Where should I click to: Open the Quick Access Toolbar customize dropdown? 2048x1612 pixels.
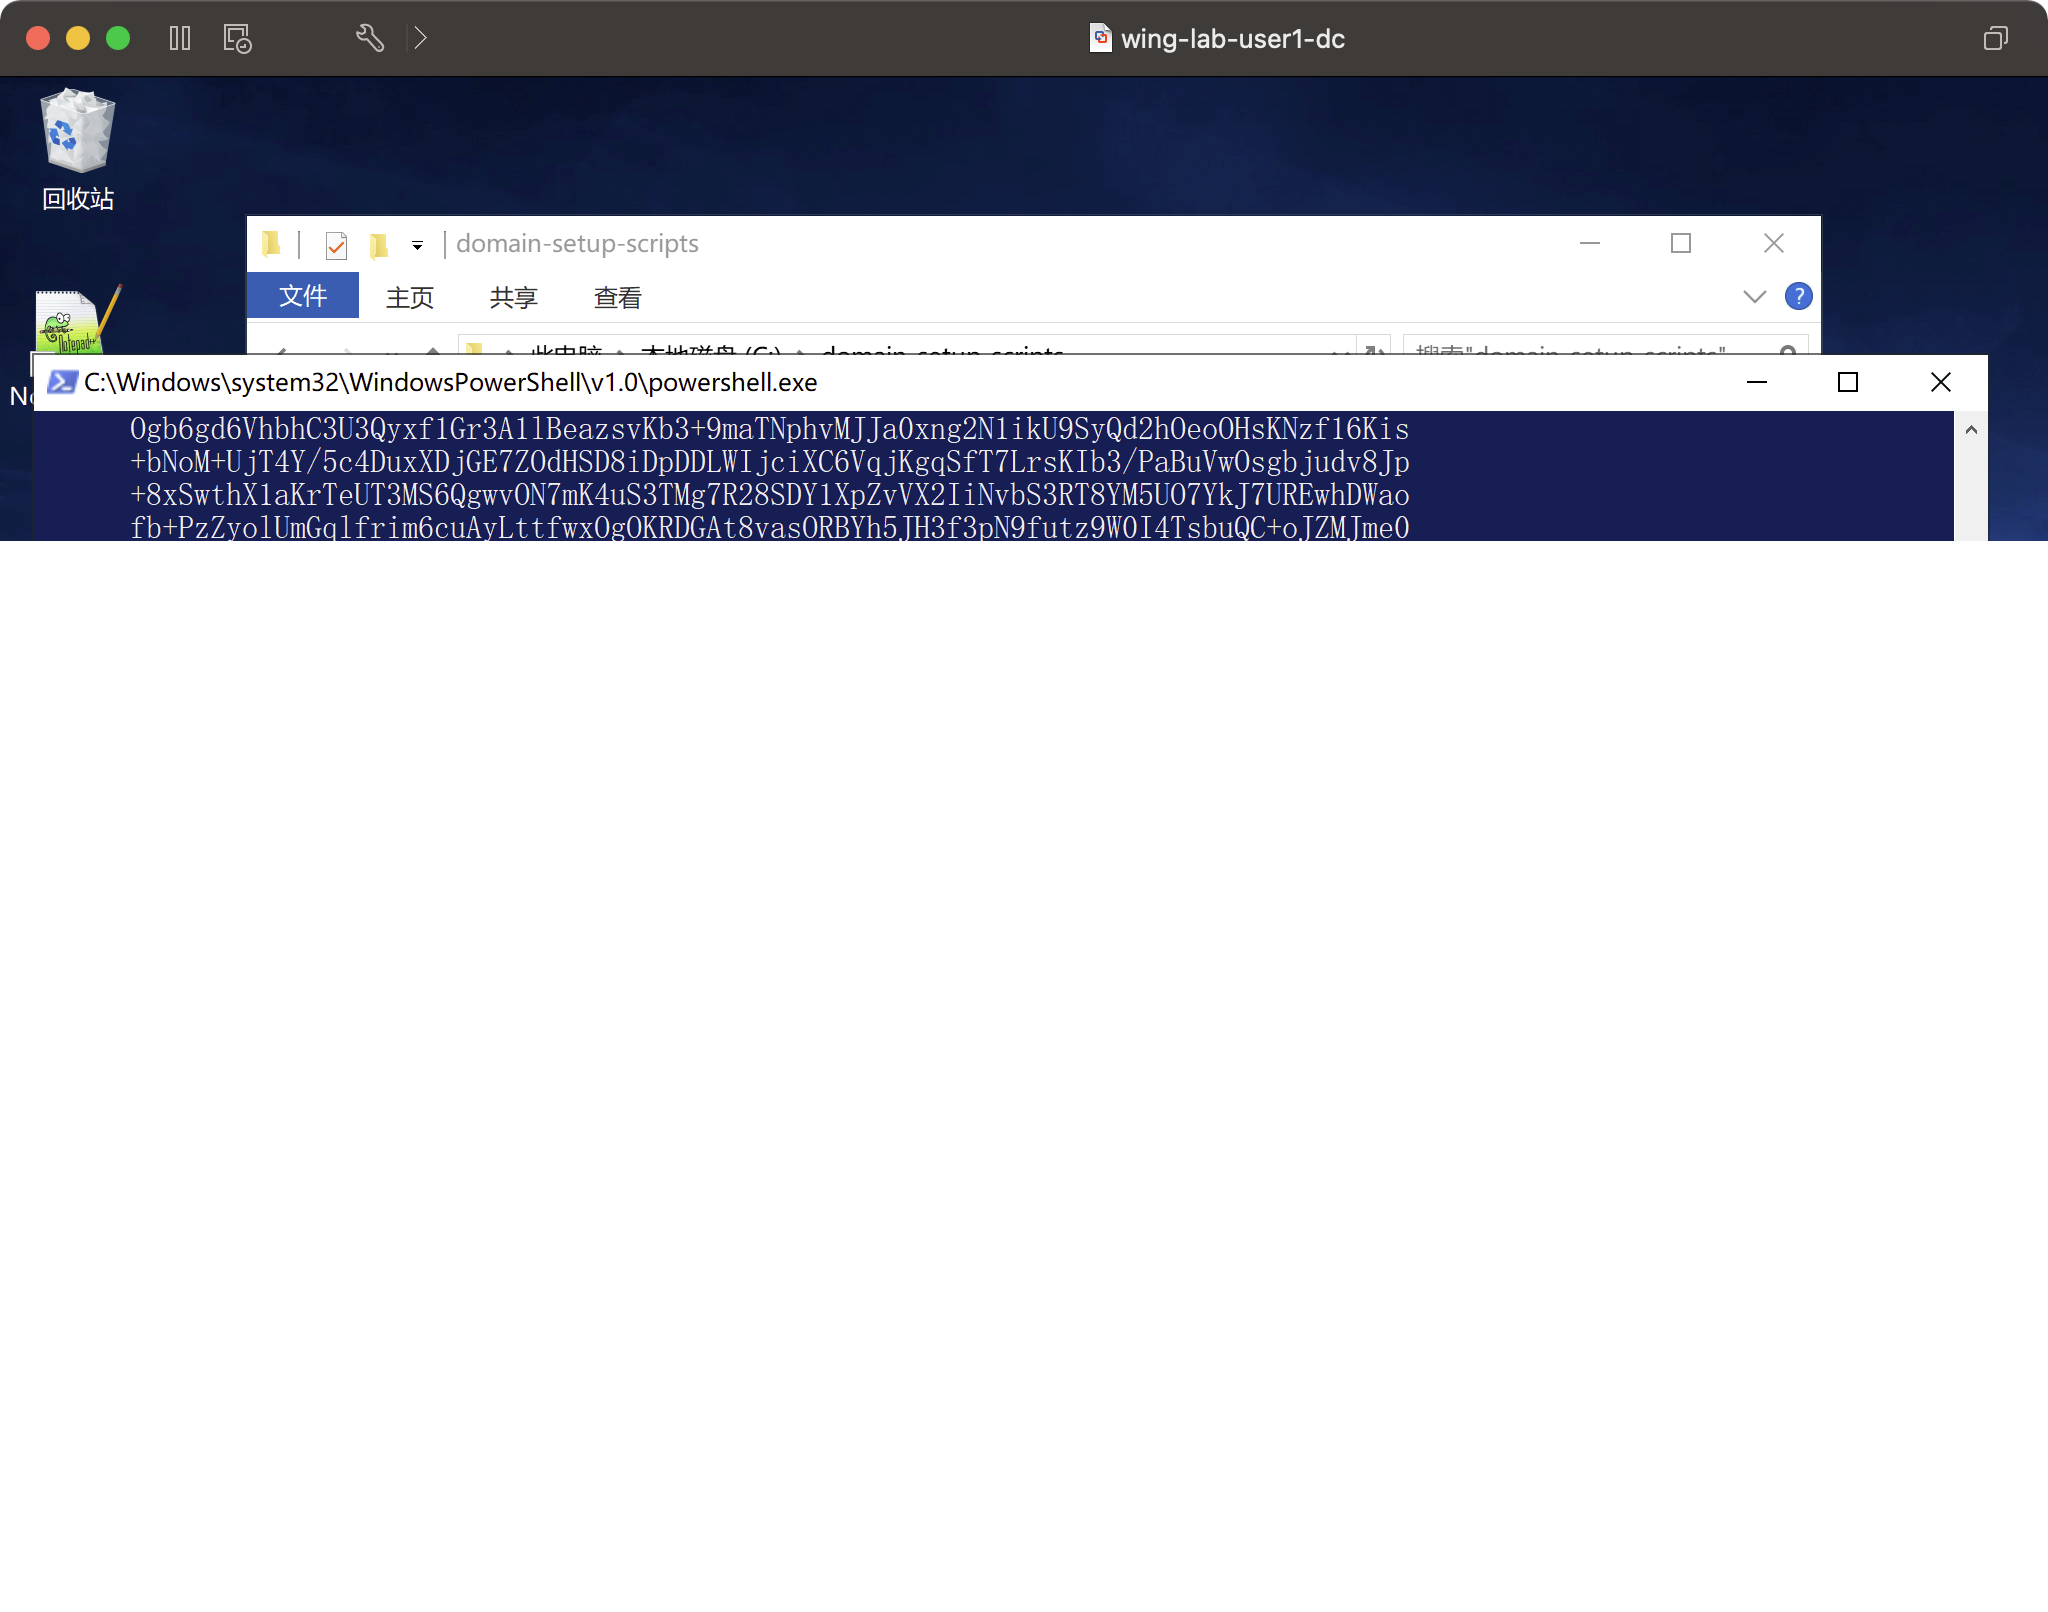417,245
